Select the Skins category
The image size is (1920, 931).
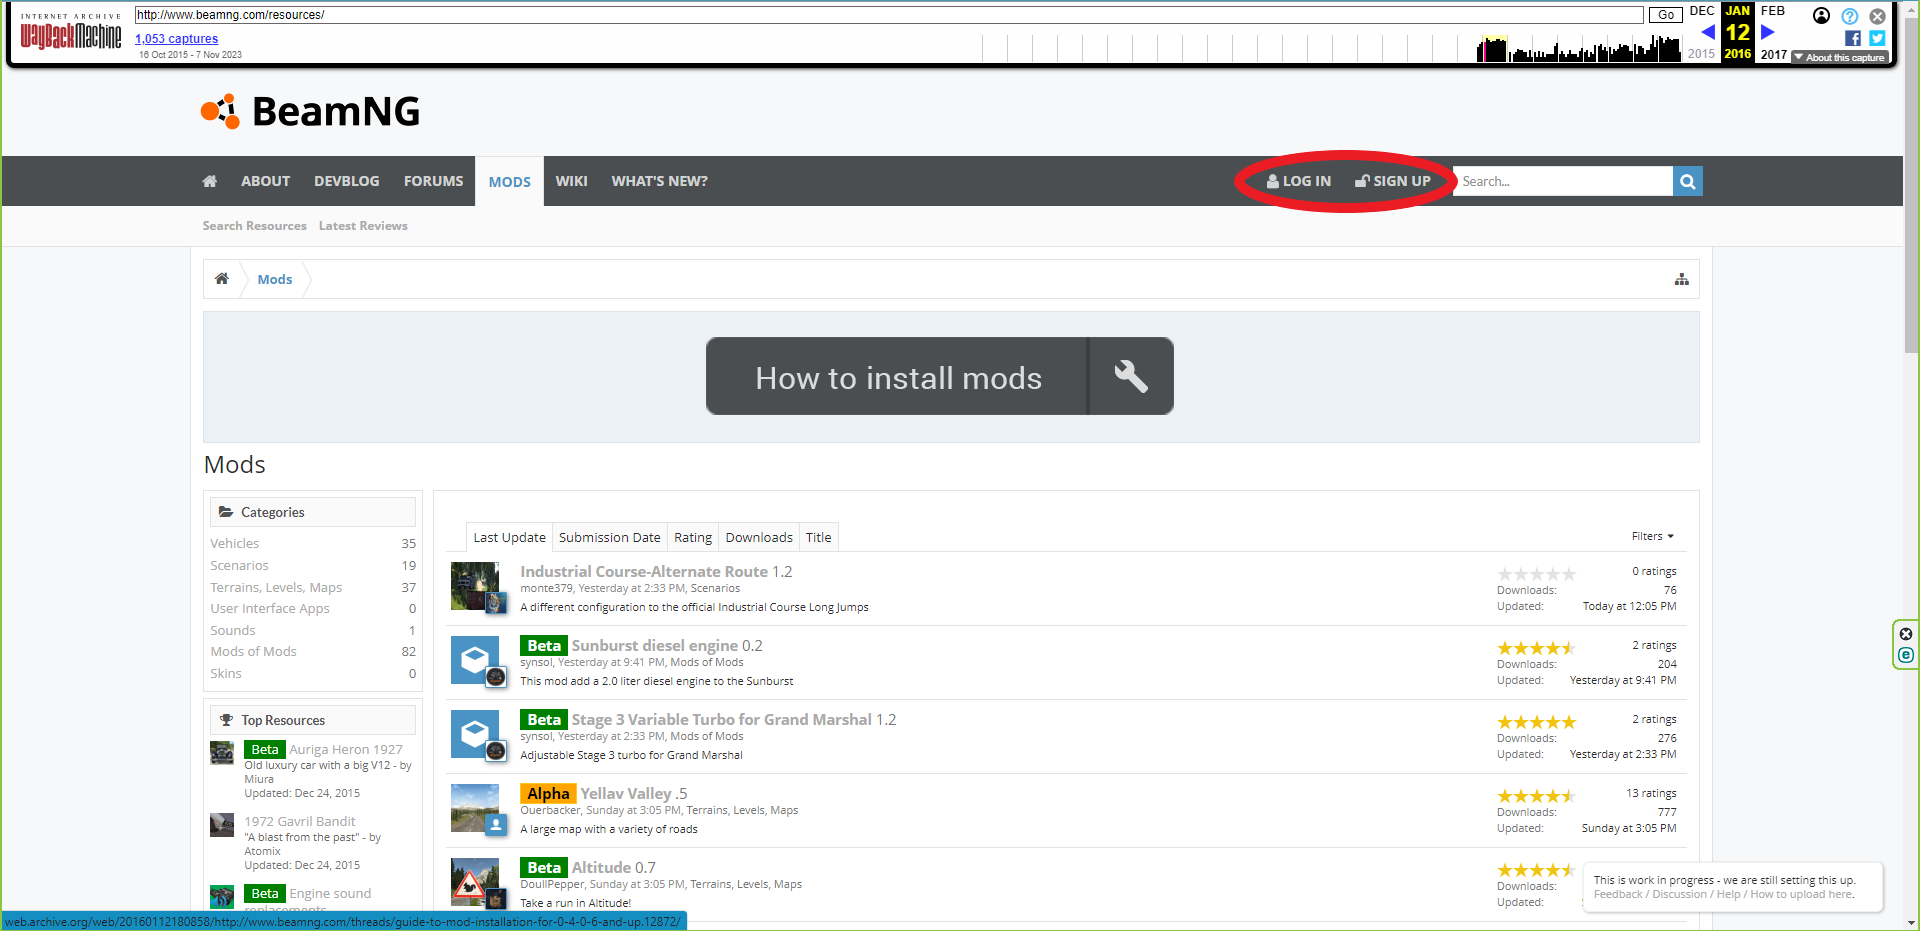point(226,673)
